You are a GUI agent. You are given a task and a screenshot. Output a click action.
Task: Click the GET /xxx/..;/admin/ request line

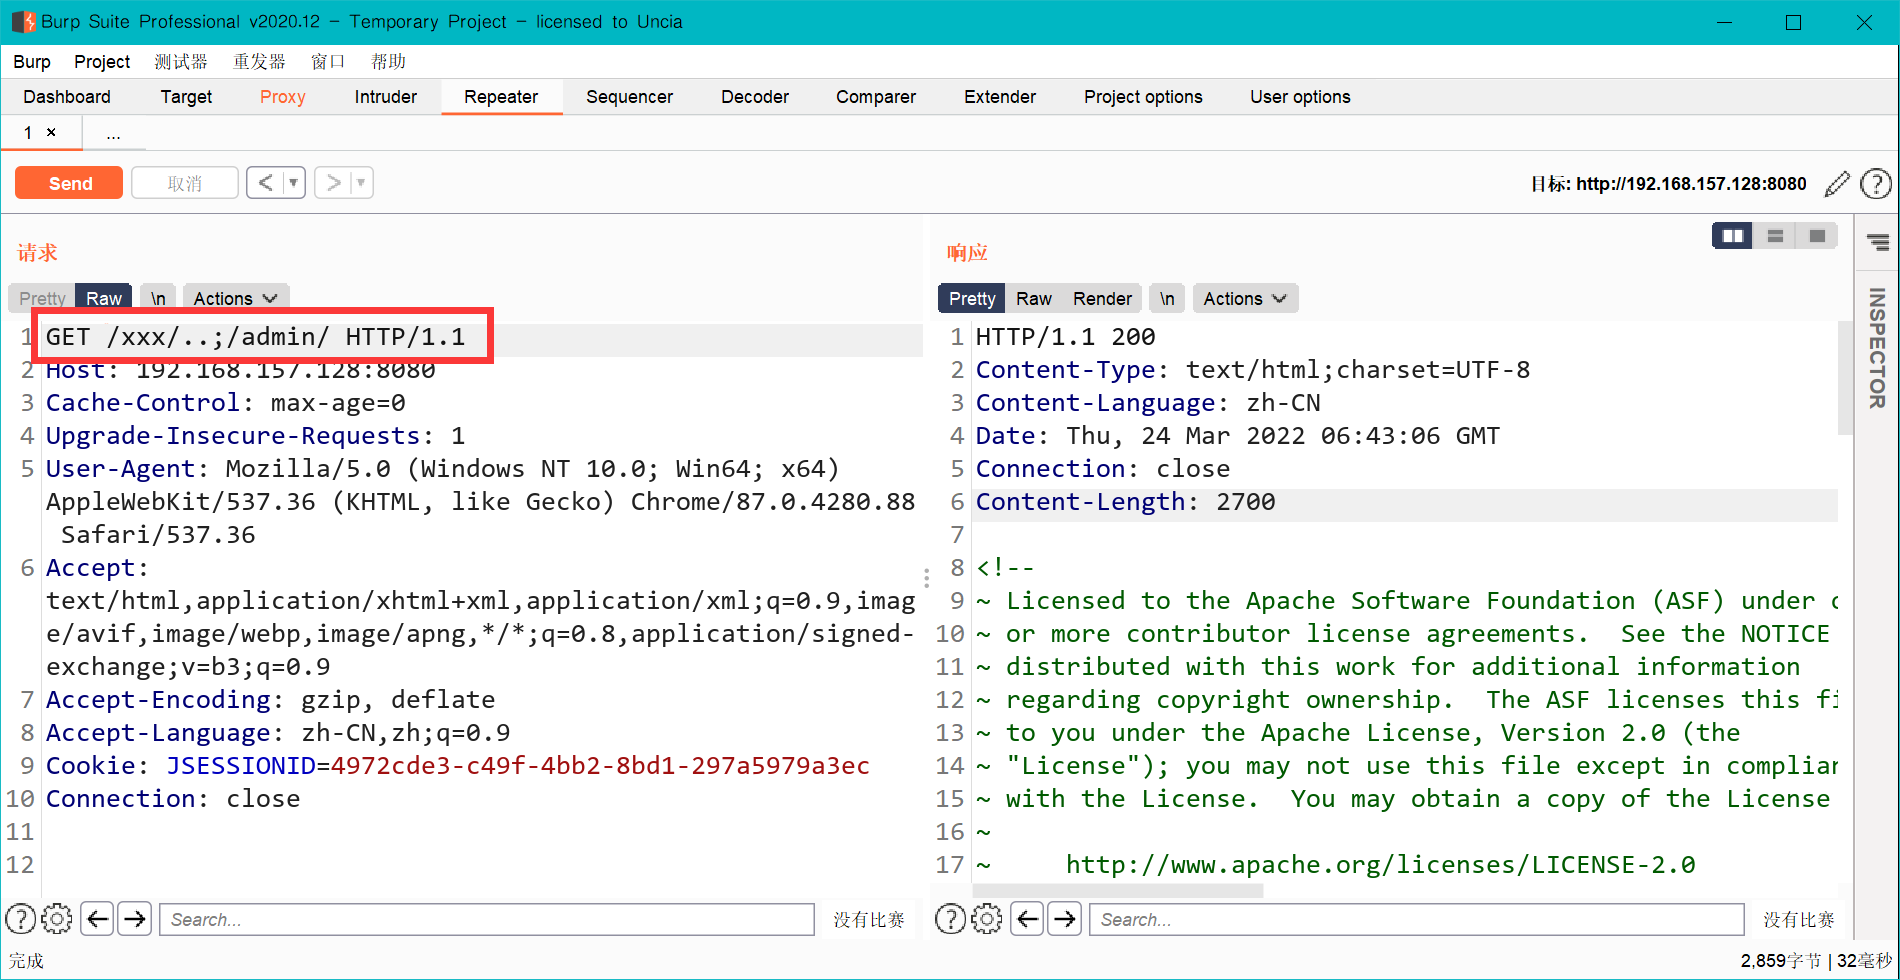click(x=256, y=337)
